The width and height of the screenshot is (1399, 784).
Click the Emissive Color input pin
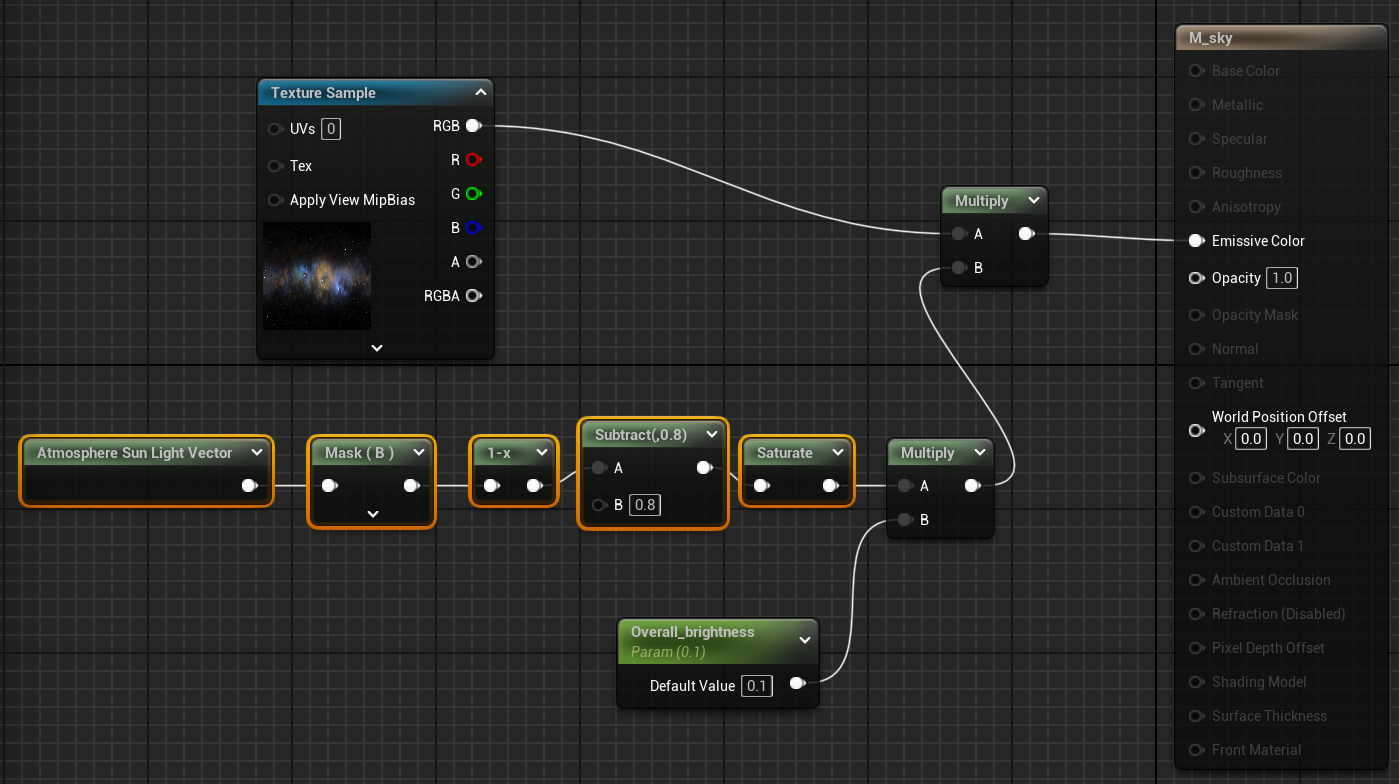1196,241
